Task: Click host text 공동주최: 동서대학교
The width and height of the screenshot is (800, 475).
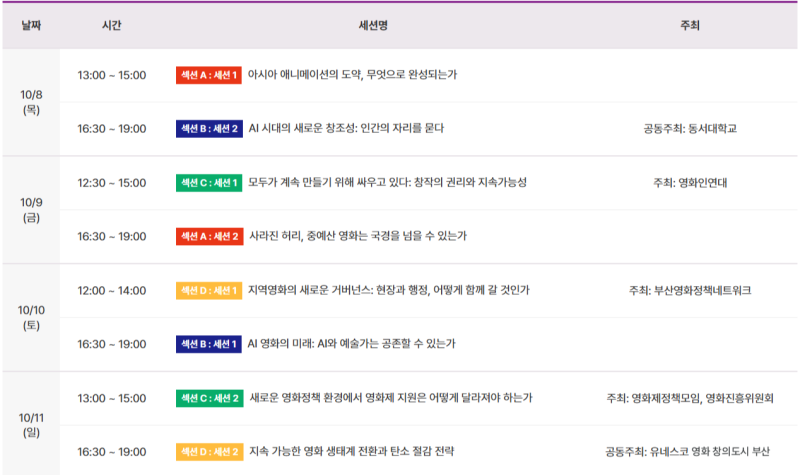Action: click(690, 129)
